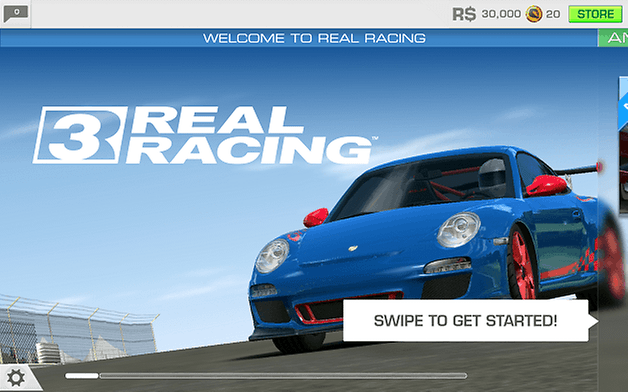
Task: Click the gold balance value 20
Action: pos(553,14)
